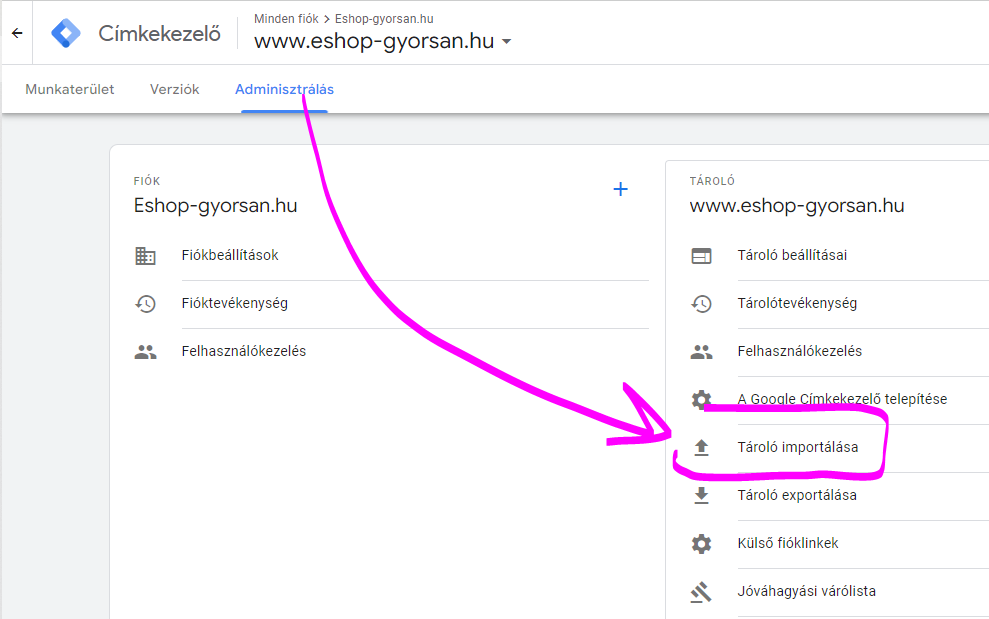Image resolution: width=989 pixels, height=619 pixels.
Task: Click the Tároló importálása upload icon
Action: pyautogui.click(x=701, y=448)
